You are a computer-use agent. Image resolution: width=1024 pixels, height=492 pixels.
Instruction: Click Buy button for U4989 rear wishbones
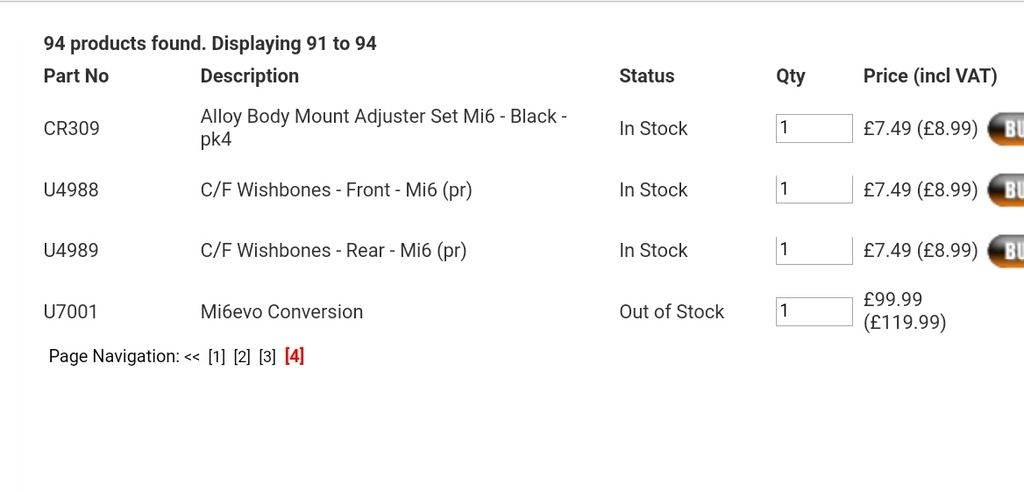click(1006, 251)
